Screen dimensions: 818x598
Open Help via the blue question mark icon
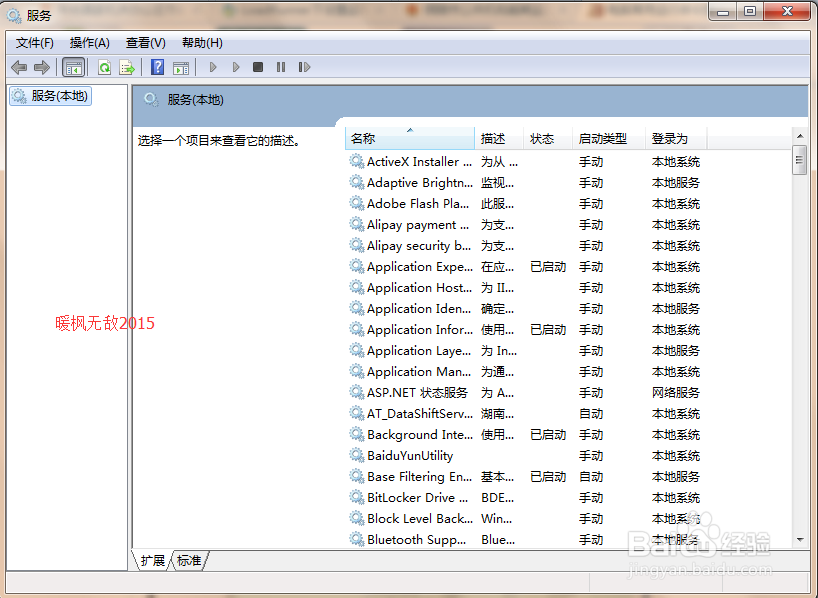coord(157,67)
